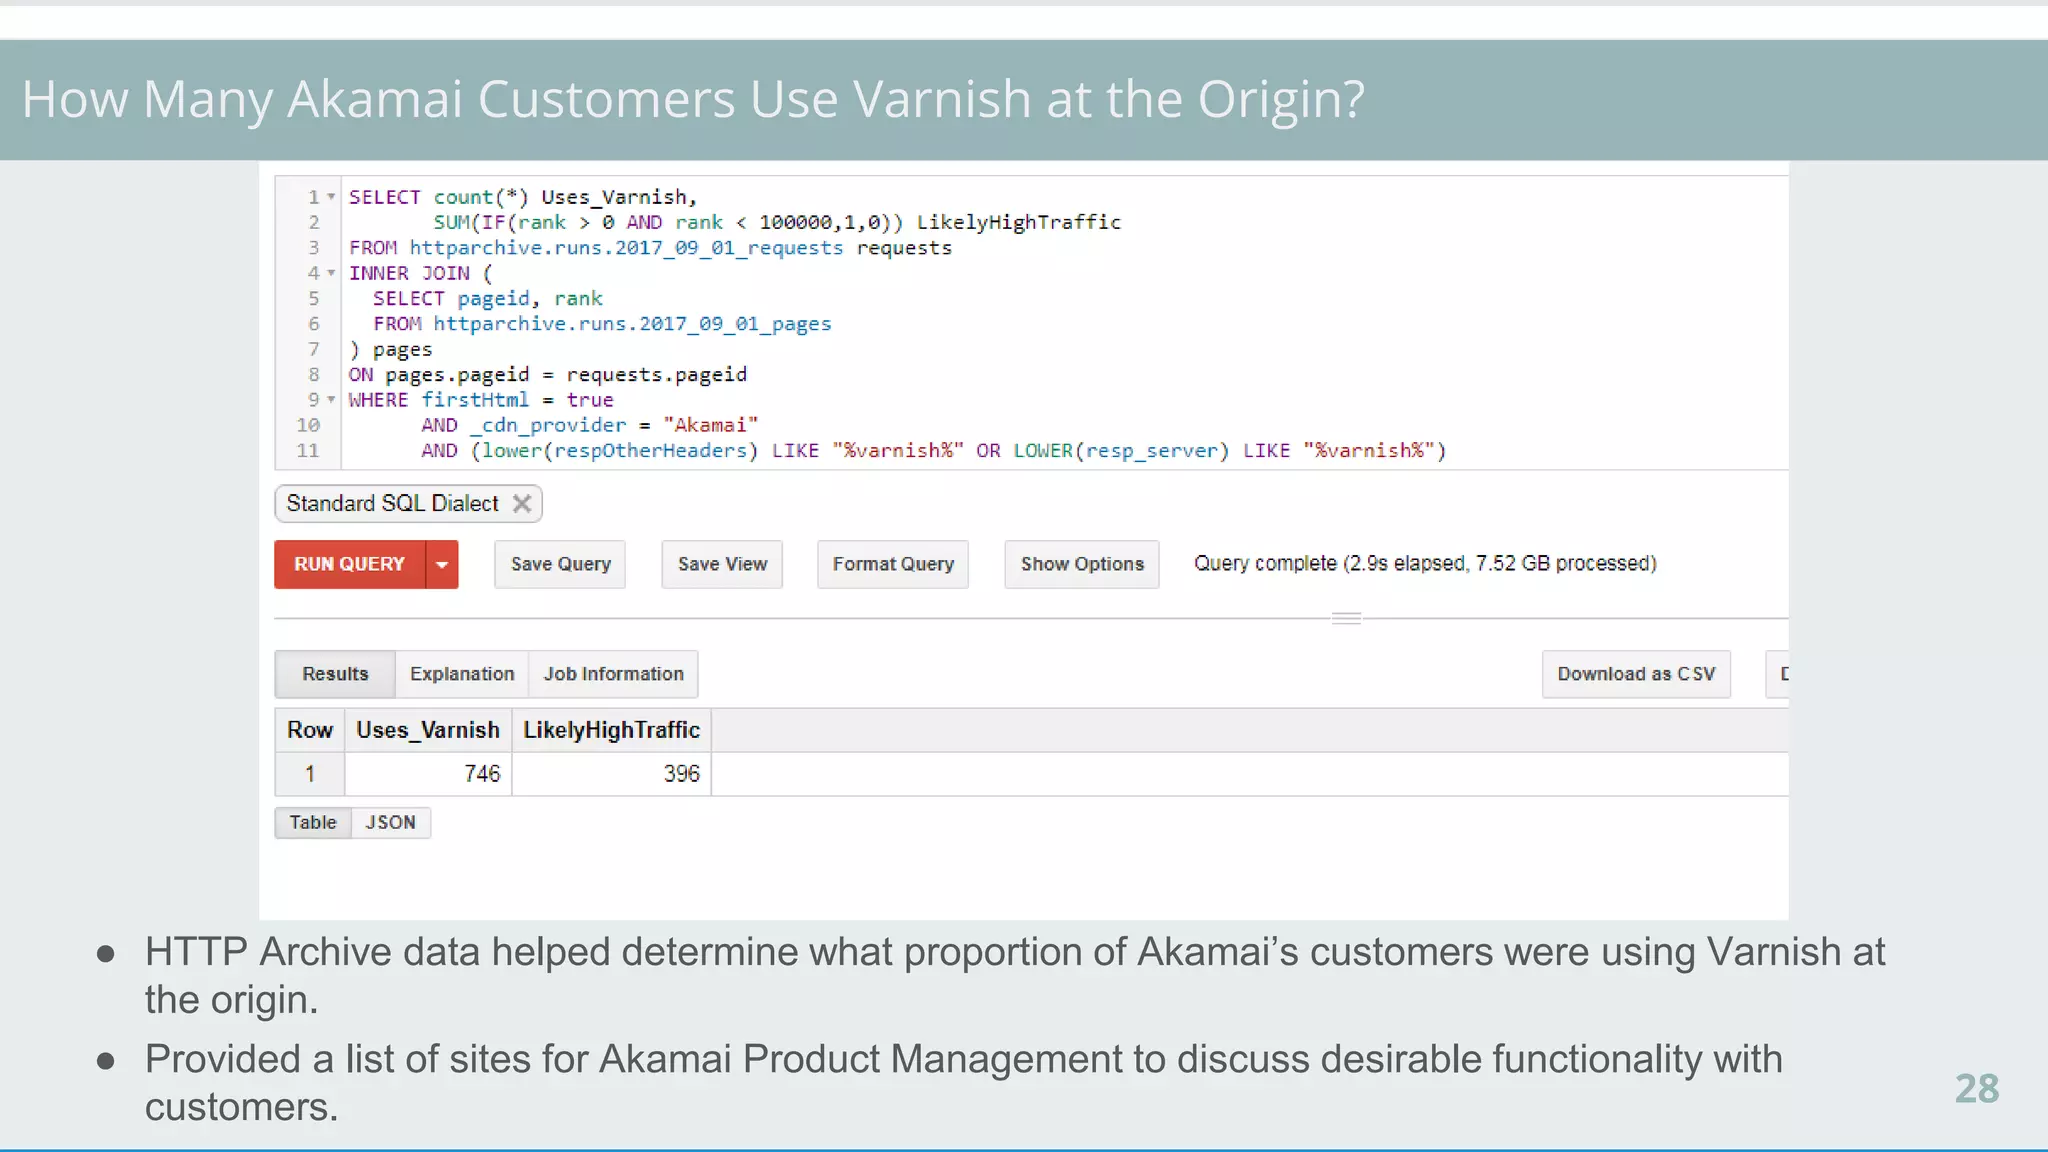Click Show Options button
The width and height of the screenshot is (2048, 1152).
coord(1082,564)
